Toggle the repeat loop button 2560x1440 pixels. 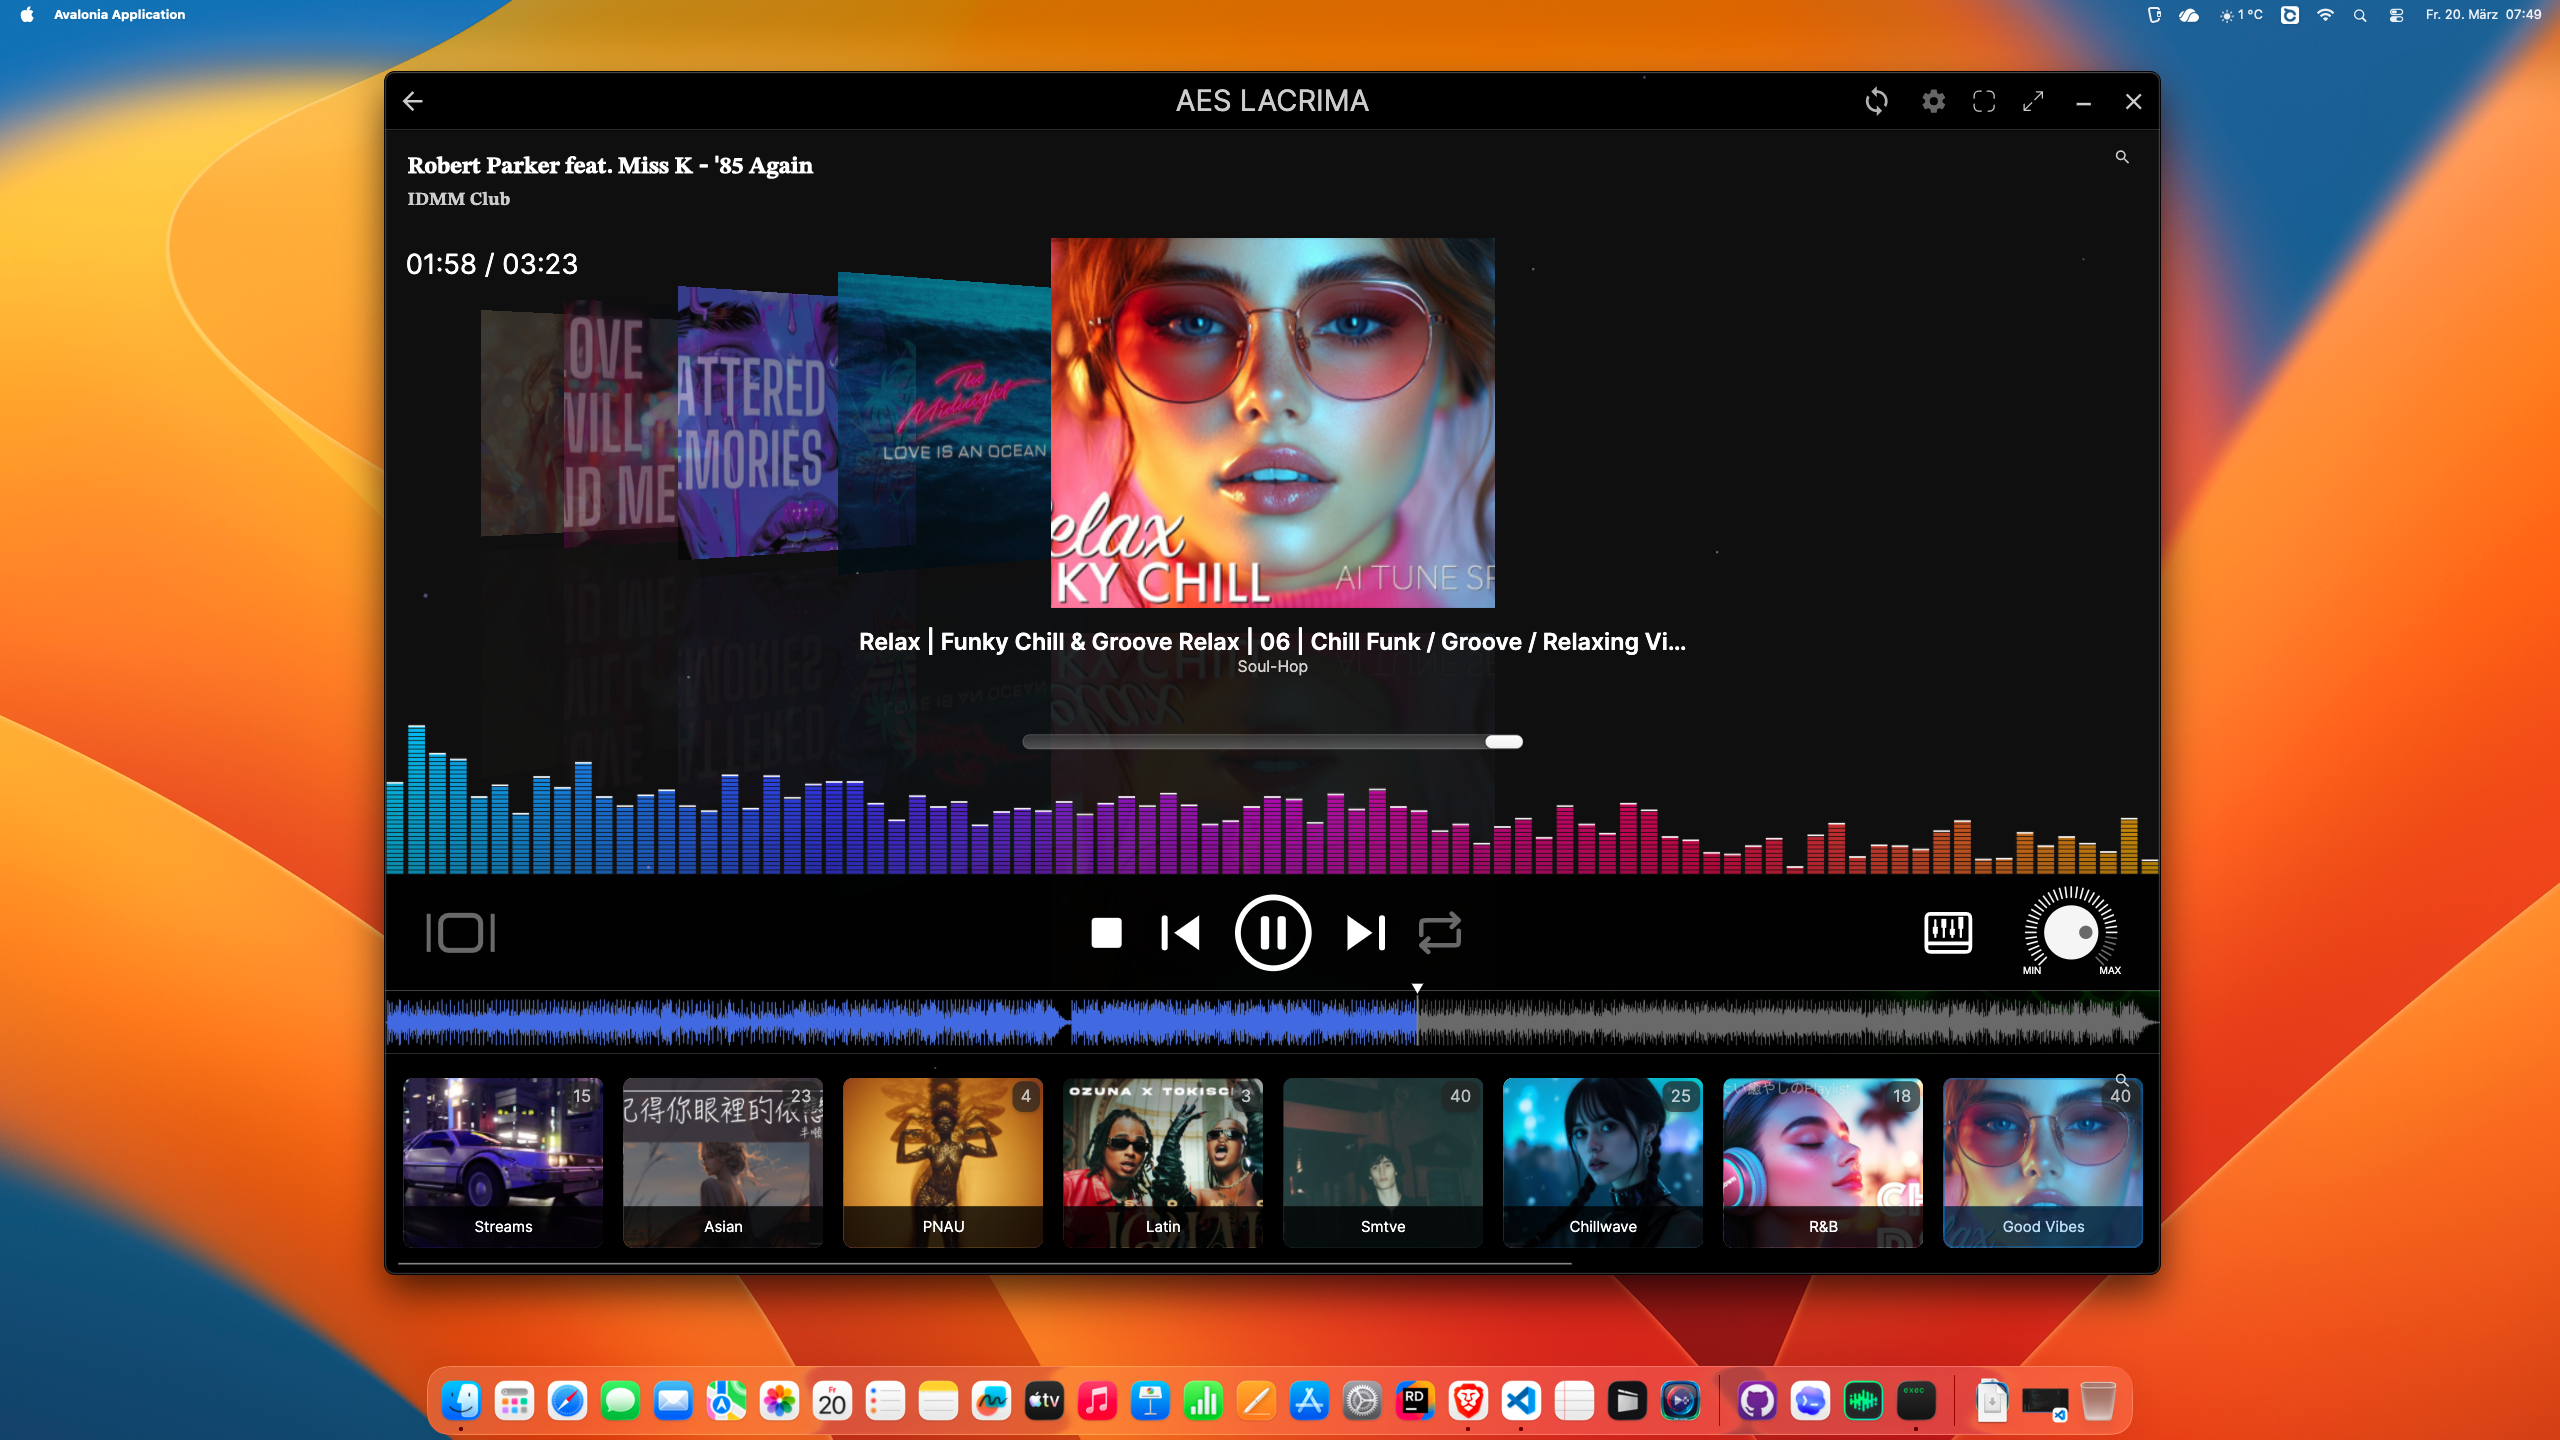pyautogui.click(x=1440, y=933)
